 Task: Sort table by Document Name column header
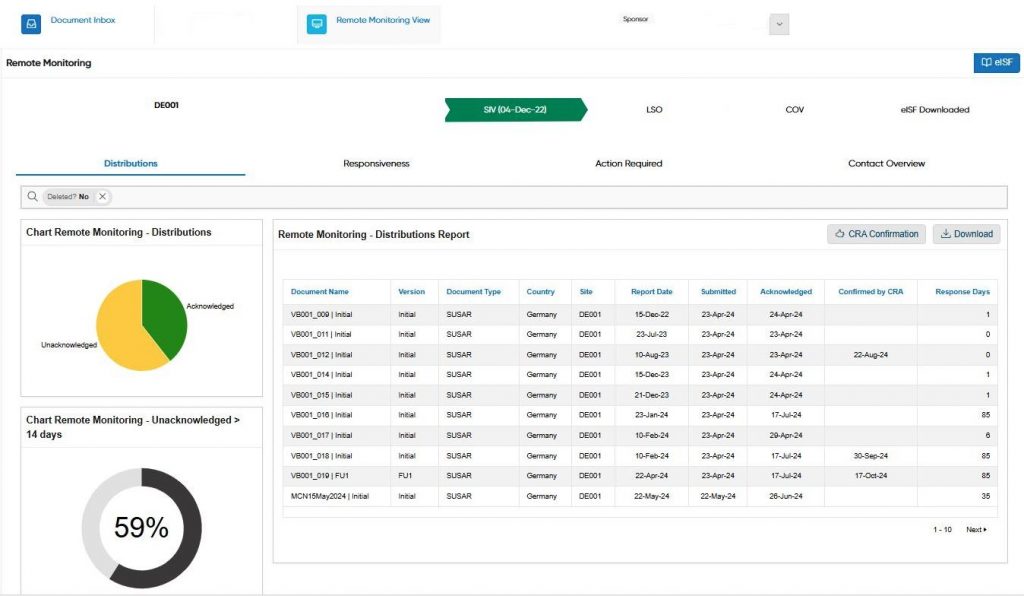pyautogui.click(x=320, y=292)
